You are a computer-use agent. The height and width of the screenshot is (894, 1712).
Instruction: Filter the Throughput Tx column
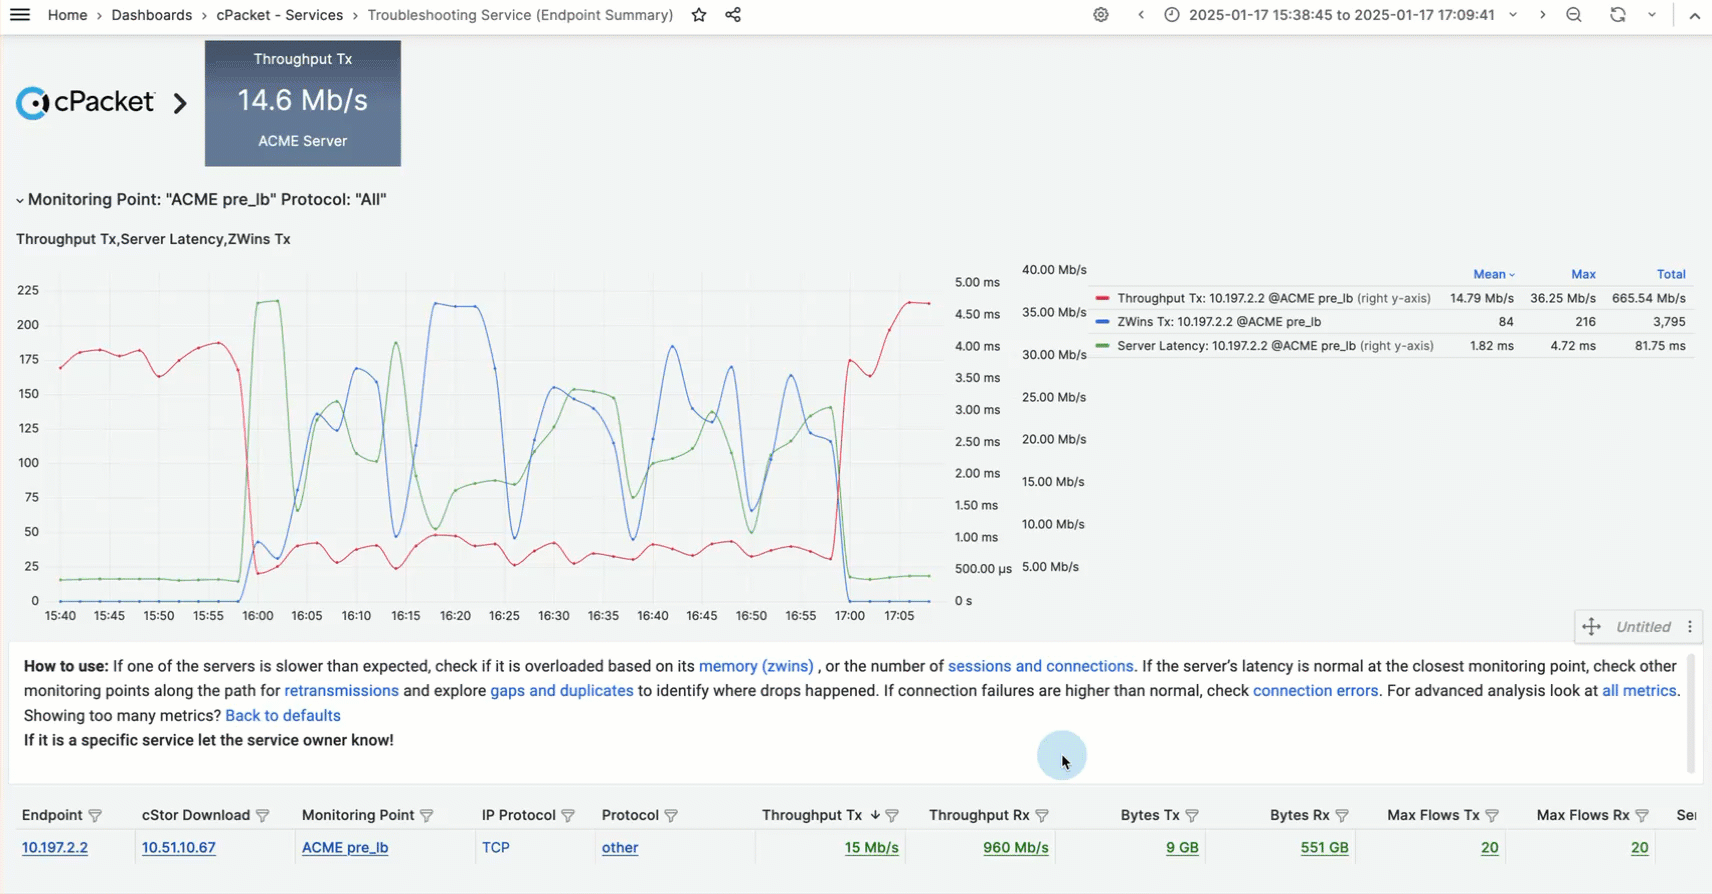point(892,816)
